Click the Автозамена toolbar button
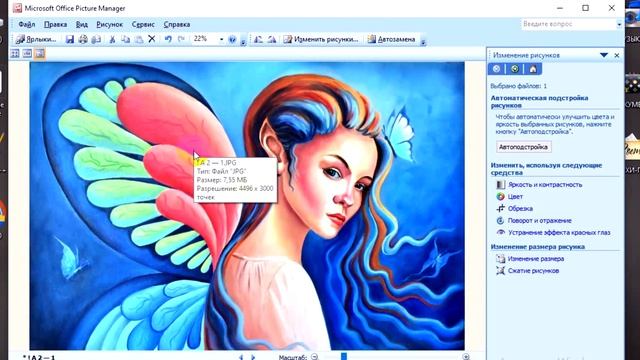This screenshot has width=640, height=360. tap(391, 39)
